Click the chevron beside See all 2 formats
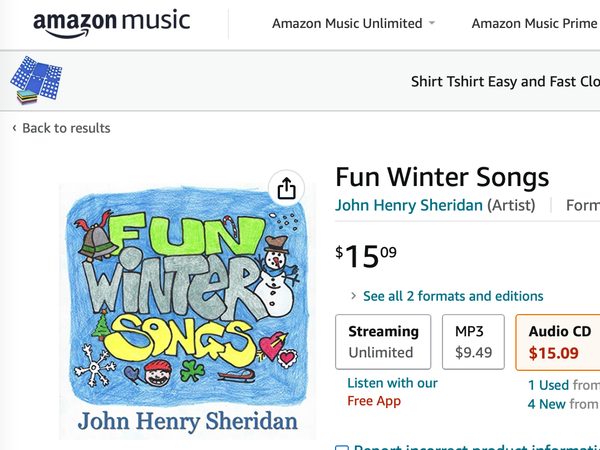The height and width of the screenshot is (450, 600). [354, 296]
